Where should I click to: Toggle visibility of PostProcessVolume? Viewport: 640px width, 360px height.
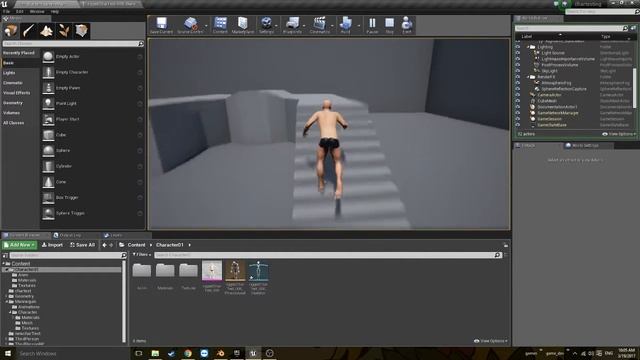[518, 65]
